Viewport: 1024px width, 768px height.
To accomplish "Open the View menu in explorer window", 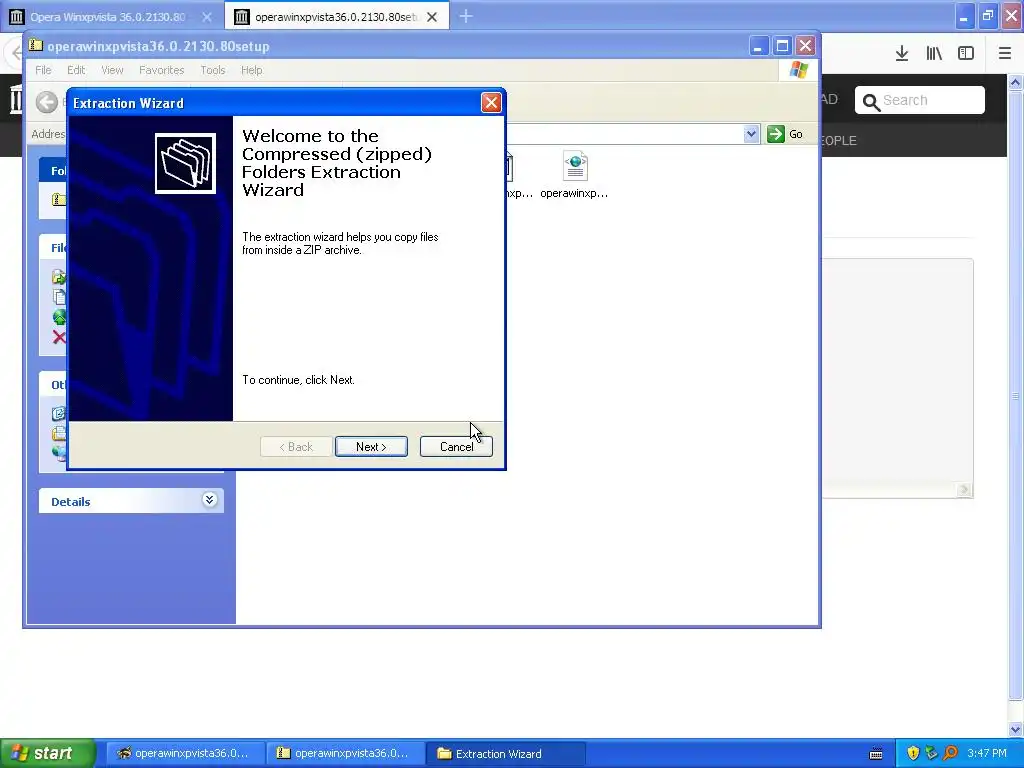I will (112, 70).
